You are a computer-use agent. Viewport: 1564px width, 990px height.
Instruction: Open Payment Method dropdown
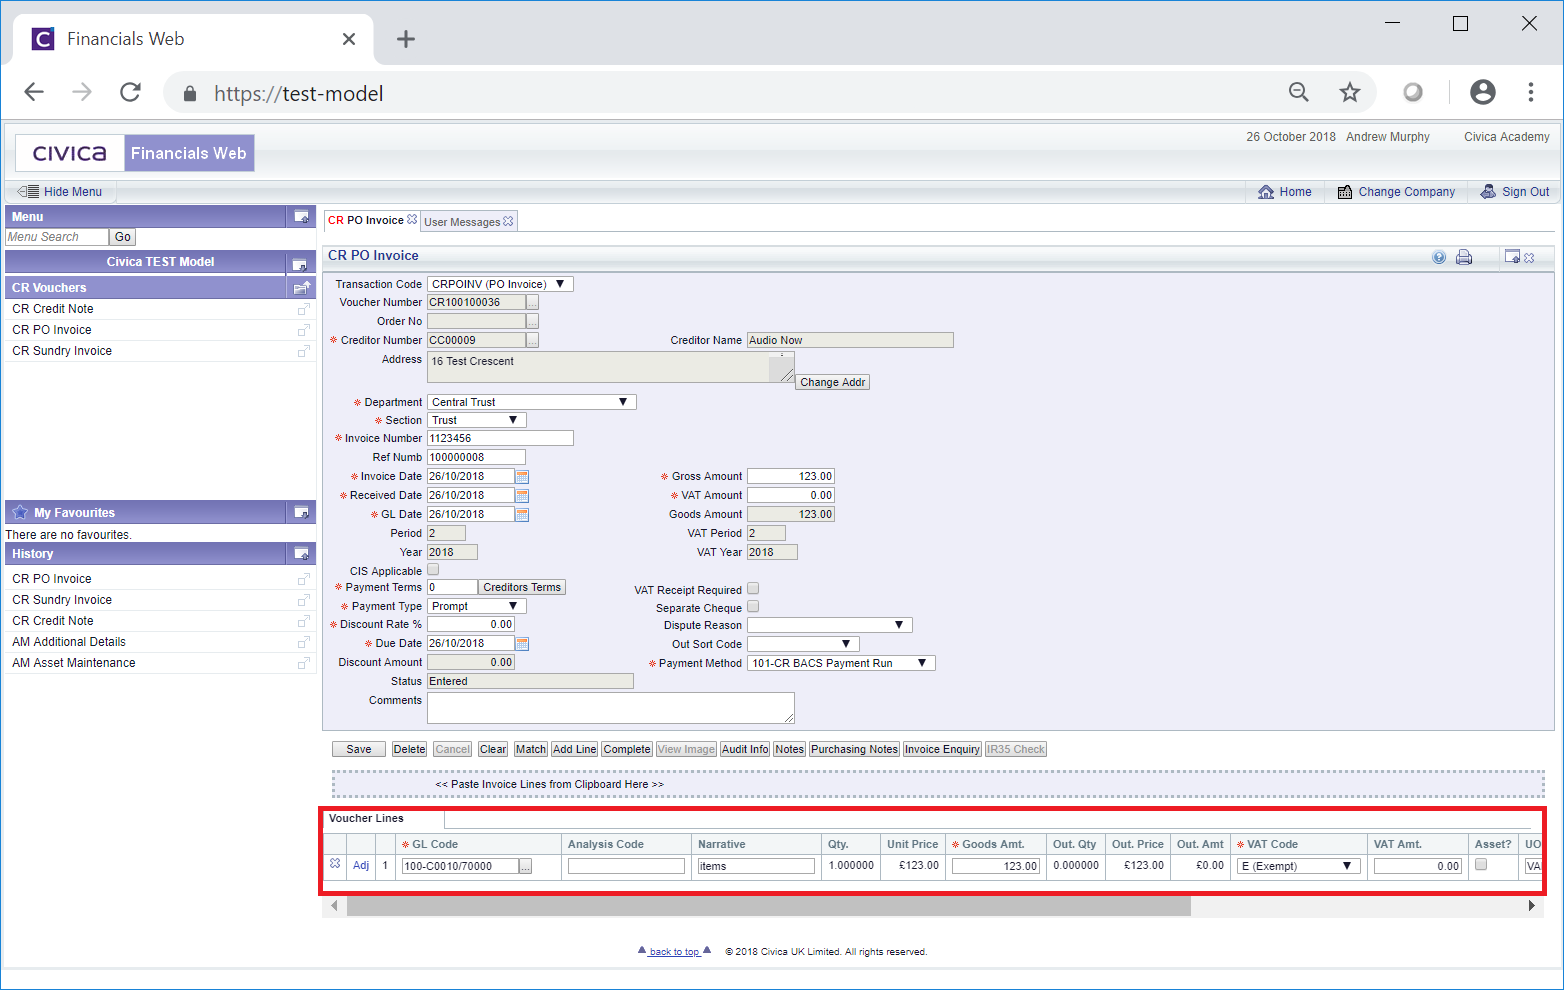coord(841,663)
